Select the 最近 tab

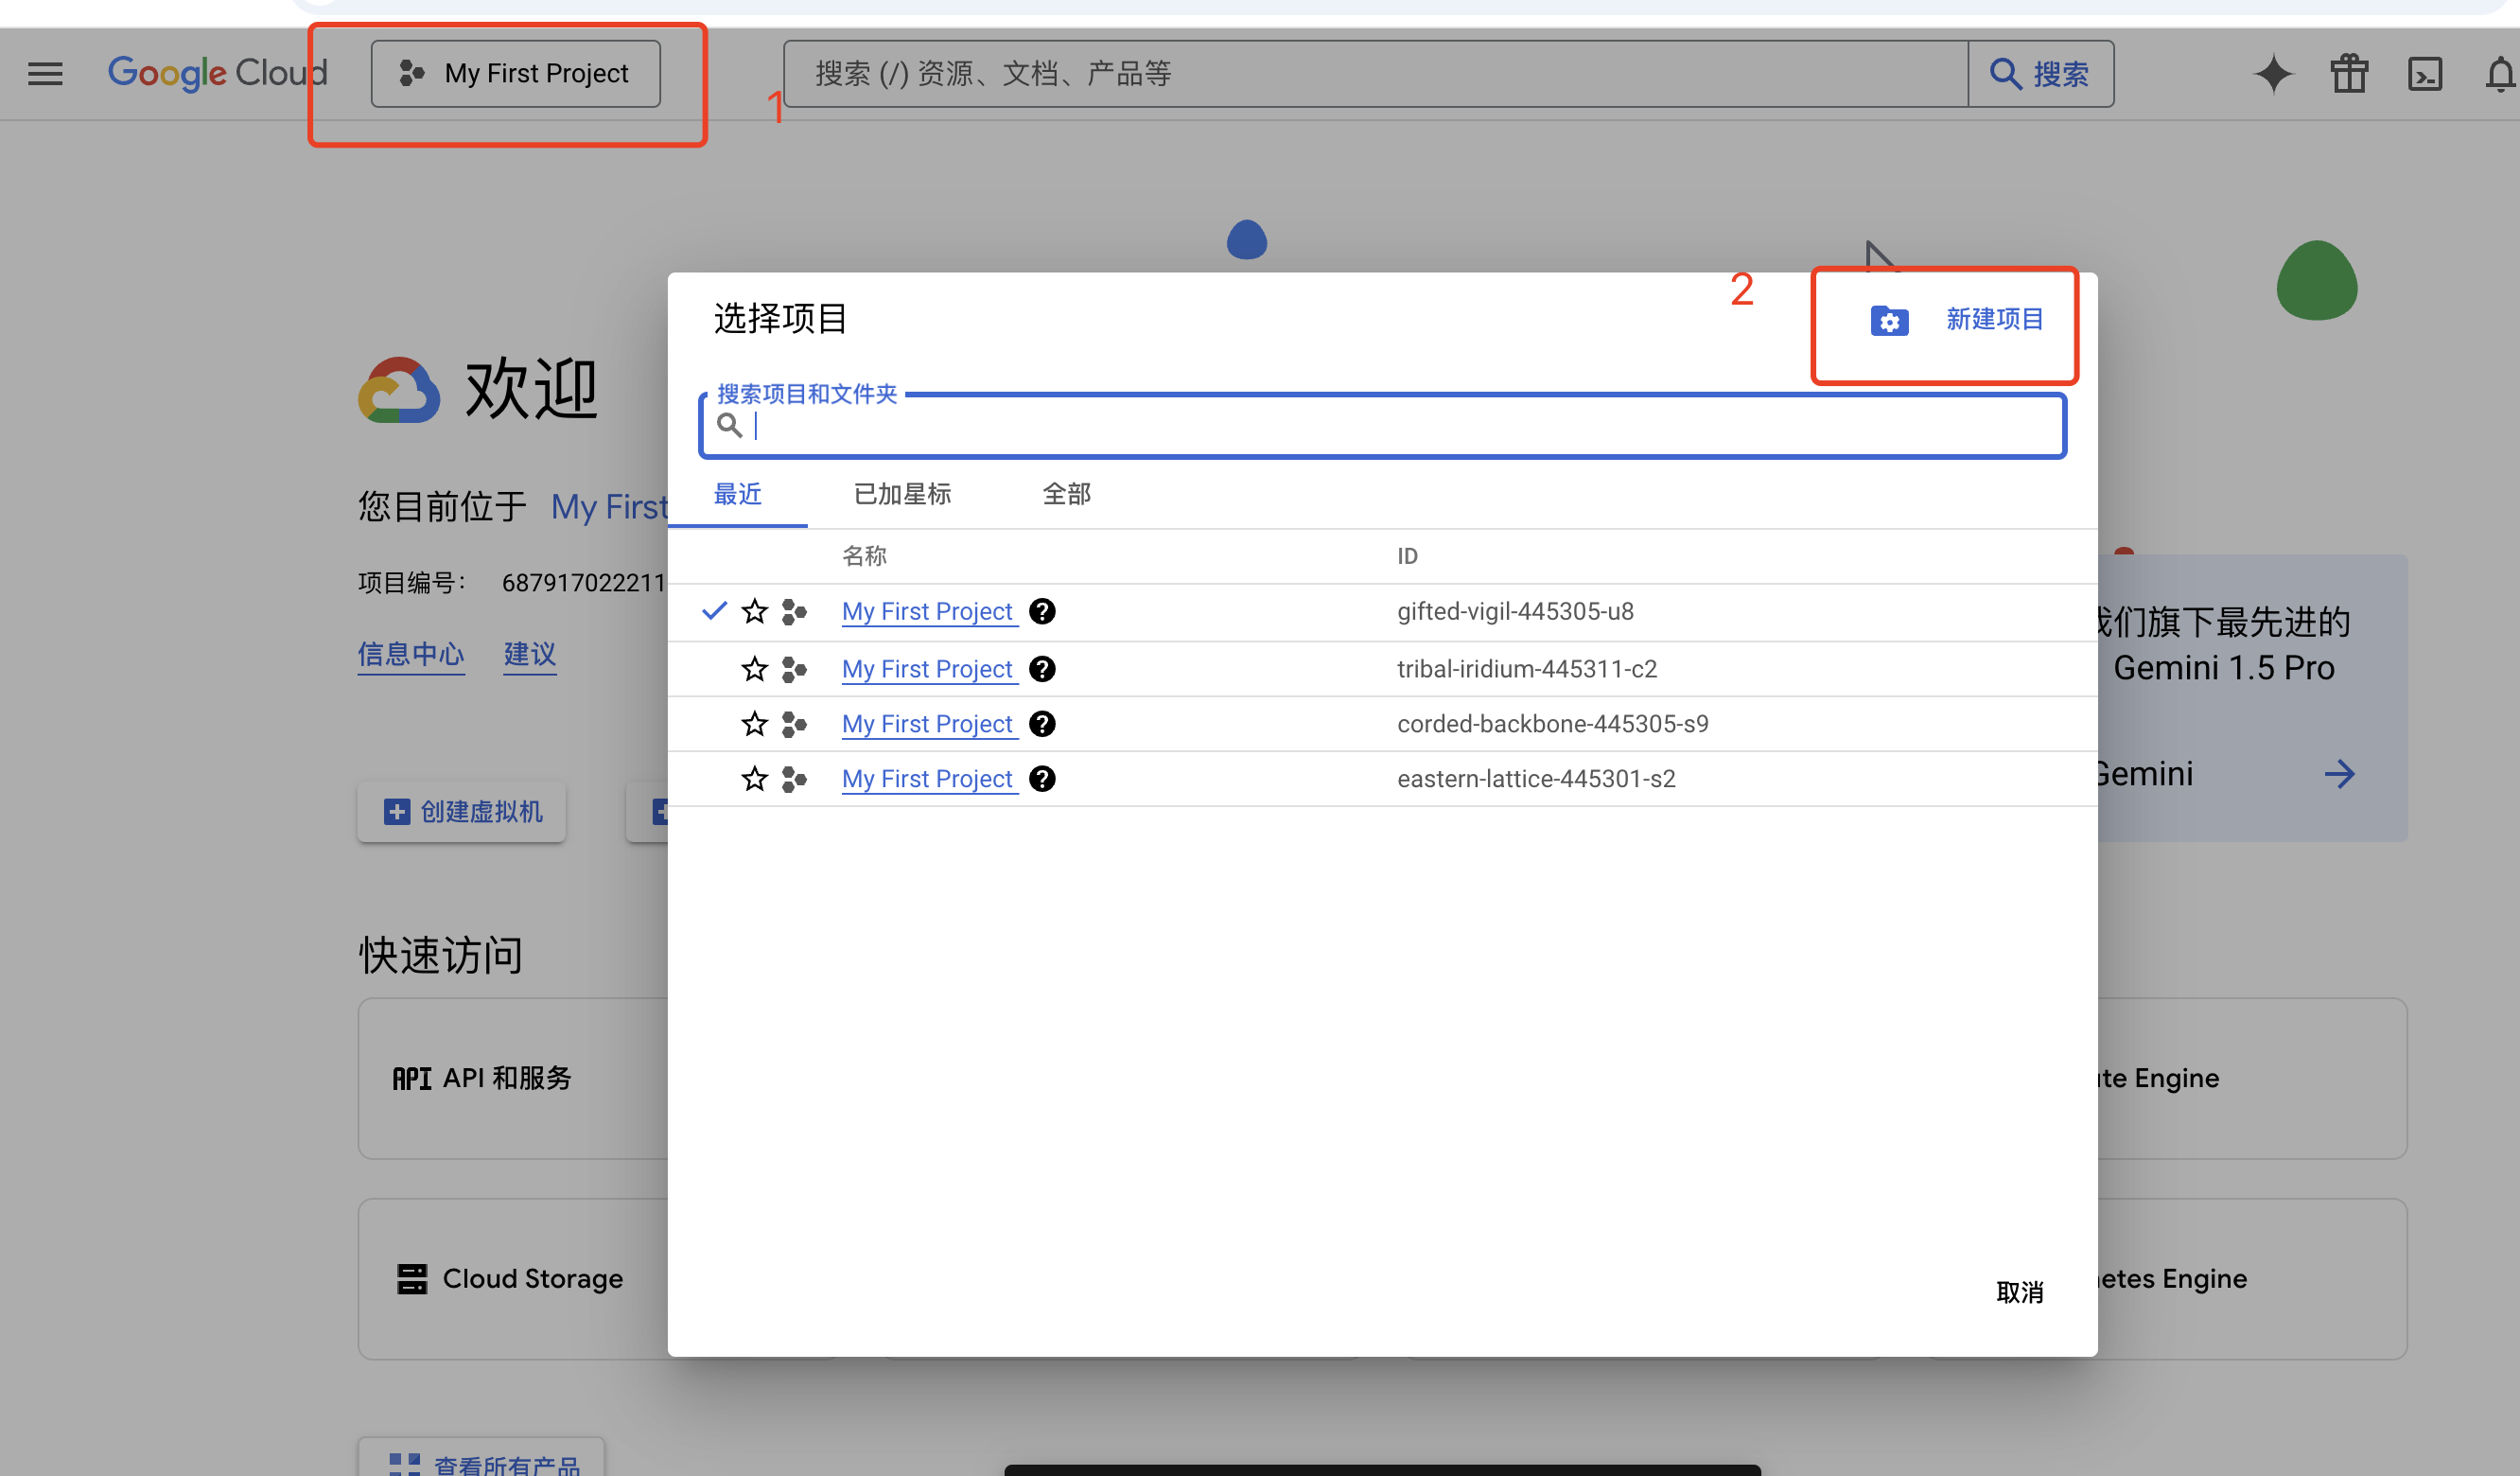tap(737, 494)
